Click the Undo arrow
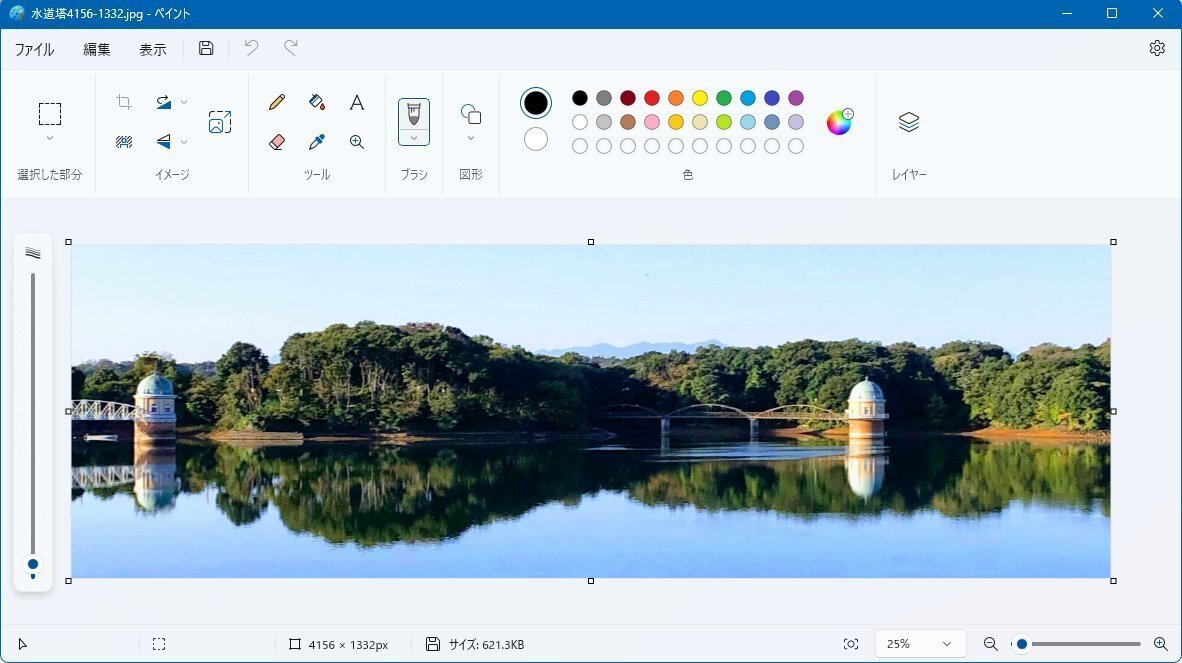The image size is (1182, 663). pos(251,48)
